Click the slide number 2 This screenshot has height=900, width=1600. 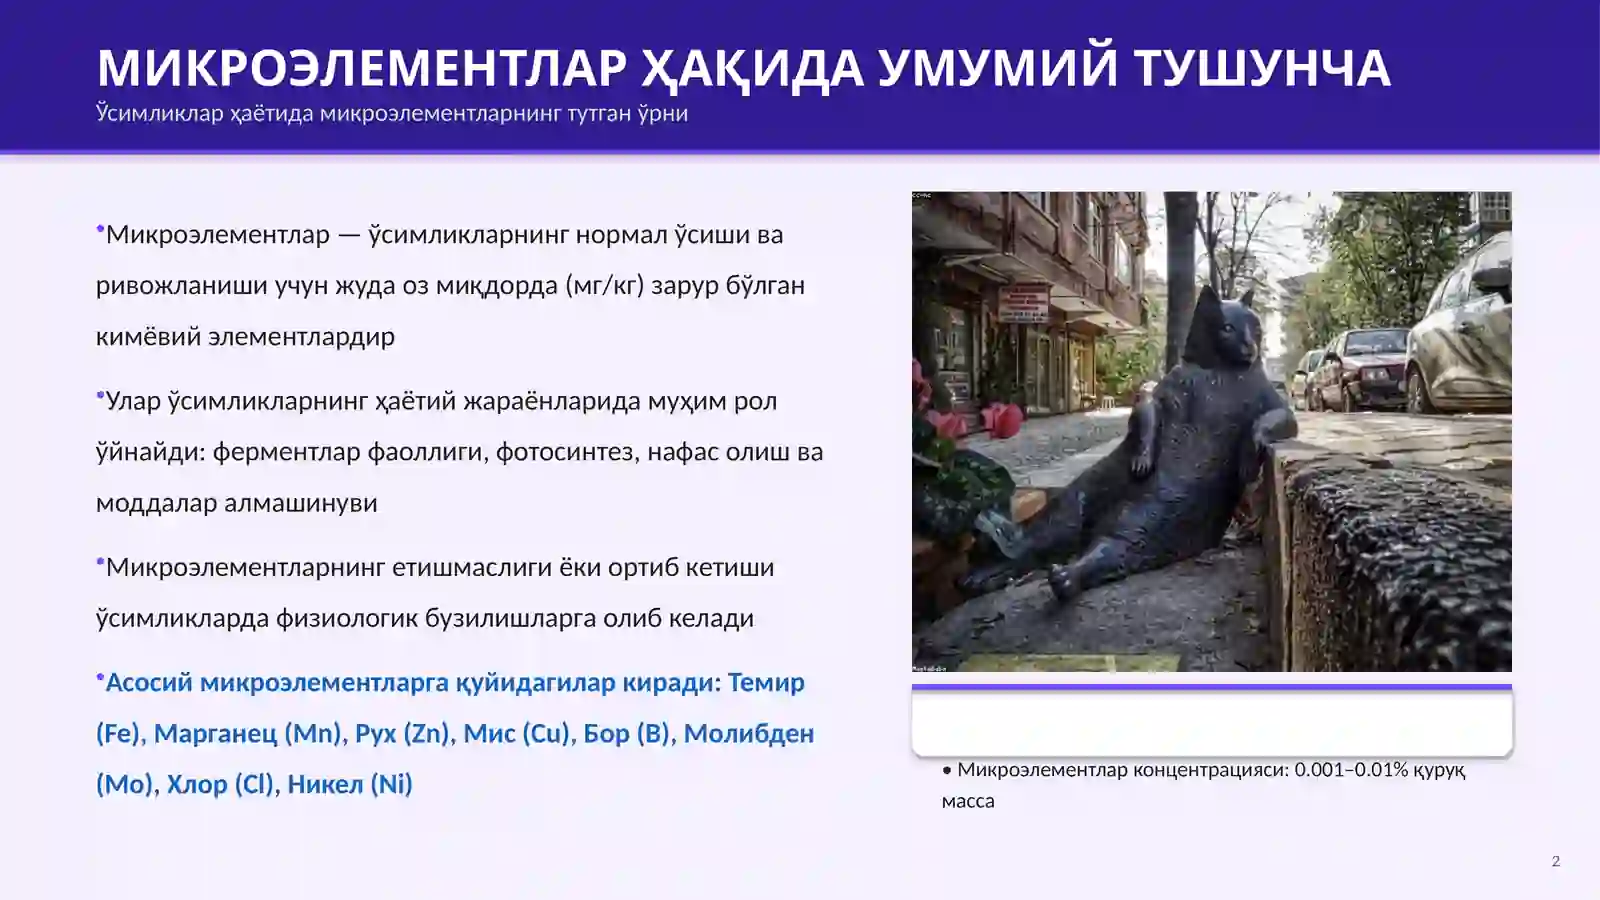[1555, 861]
